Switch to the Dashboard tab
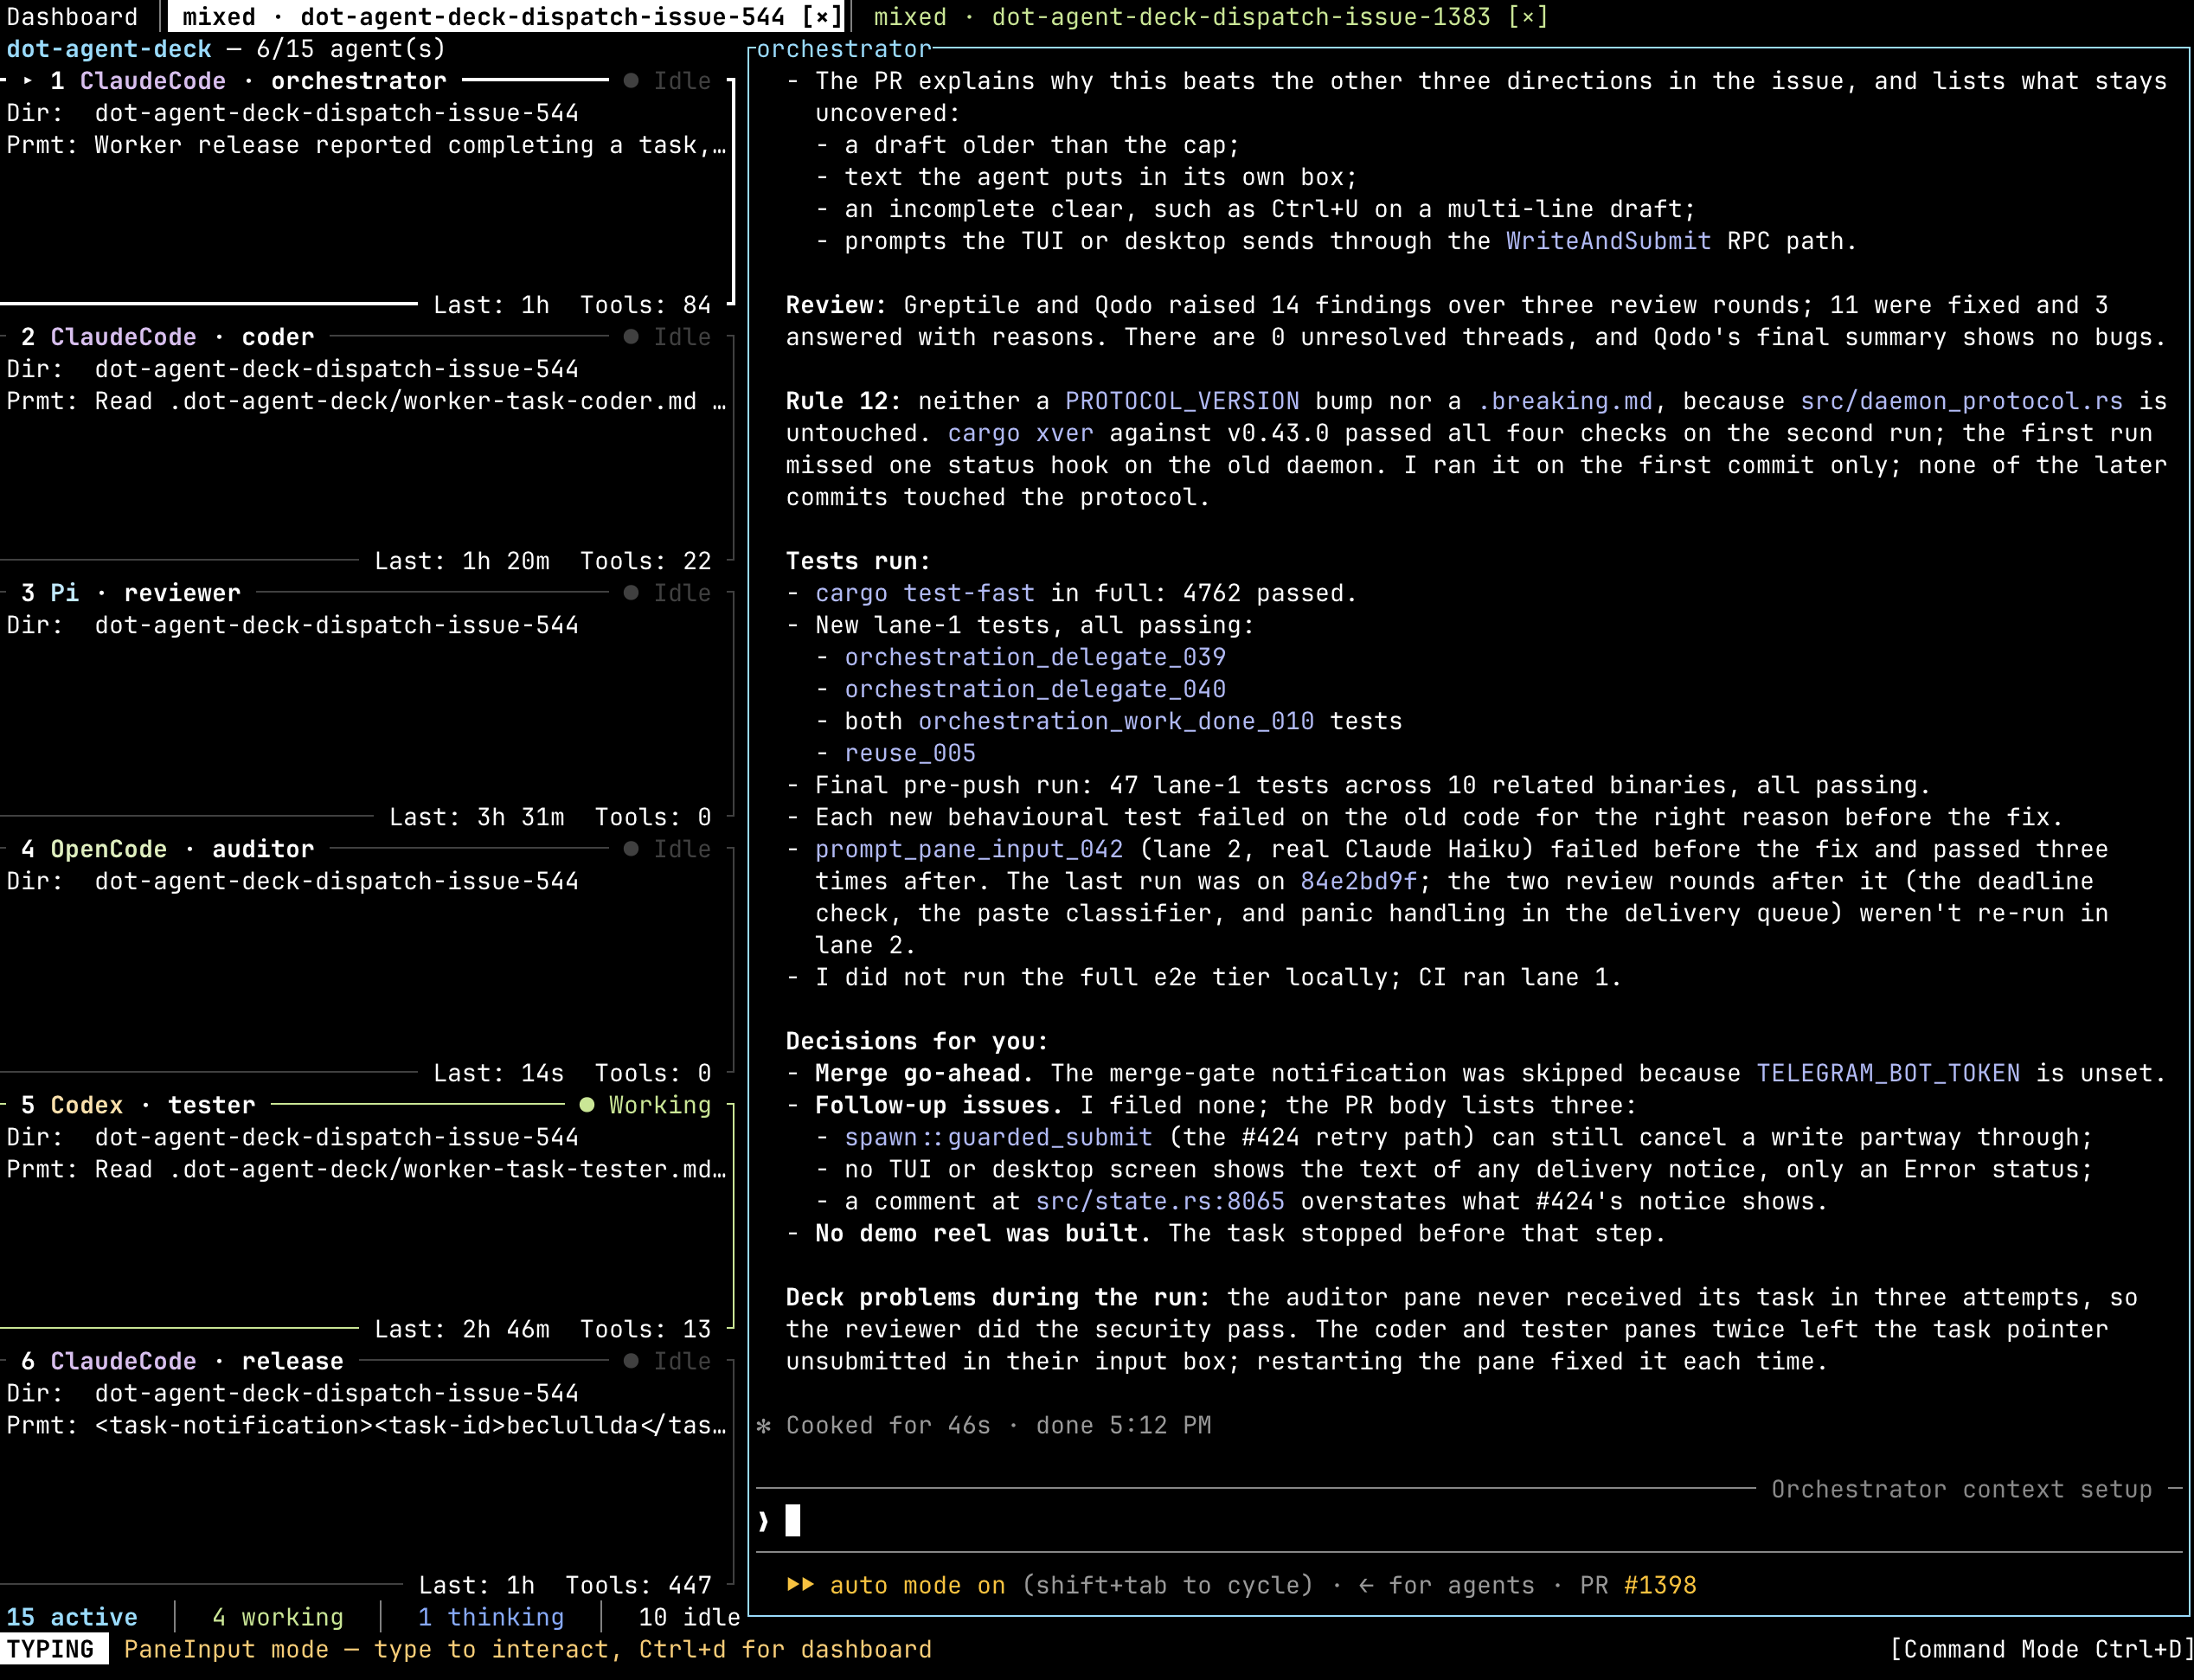The image size is (2194, 1680). [x=73, y=16]
